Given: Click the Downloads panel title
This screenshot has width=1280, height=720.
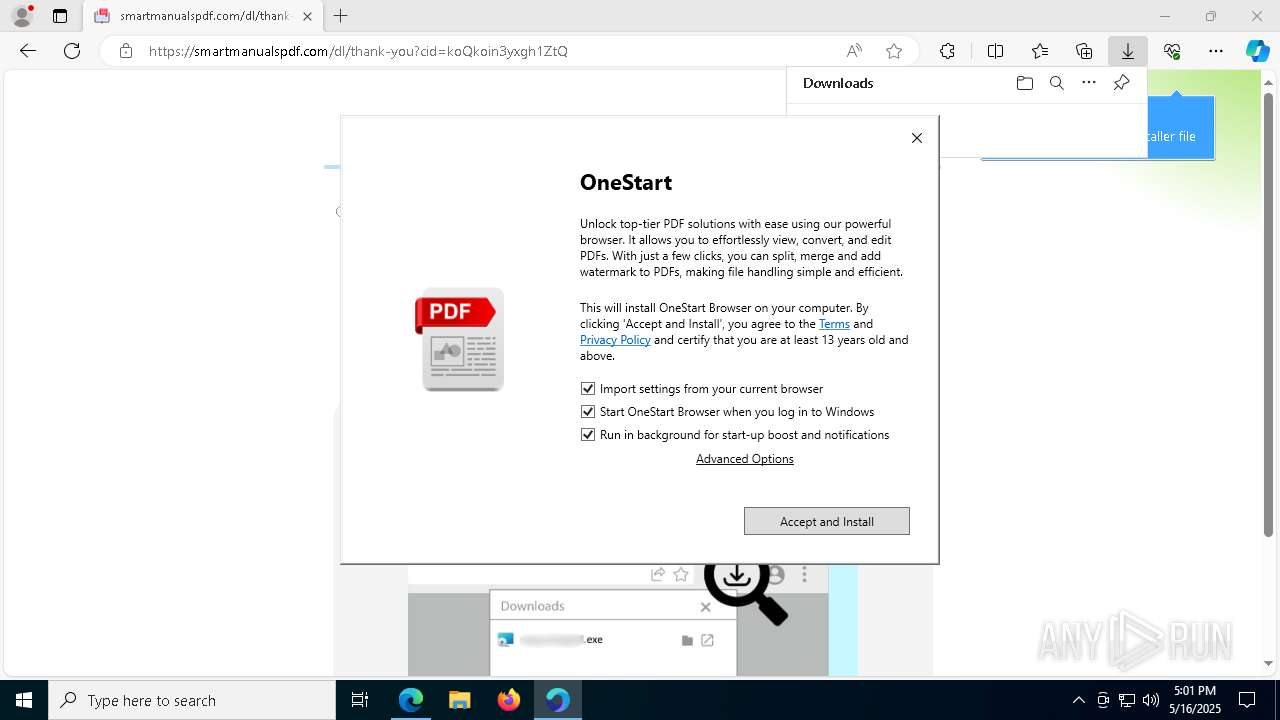Looking at the screenshot, I should coord(838,83).
